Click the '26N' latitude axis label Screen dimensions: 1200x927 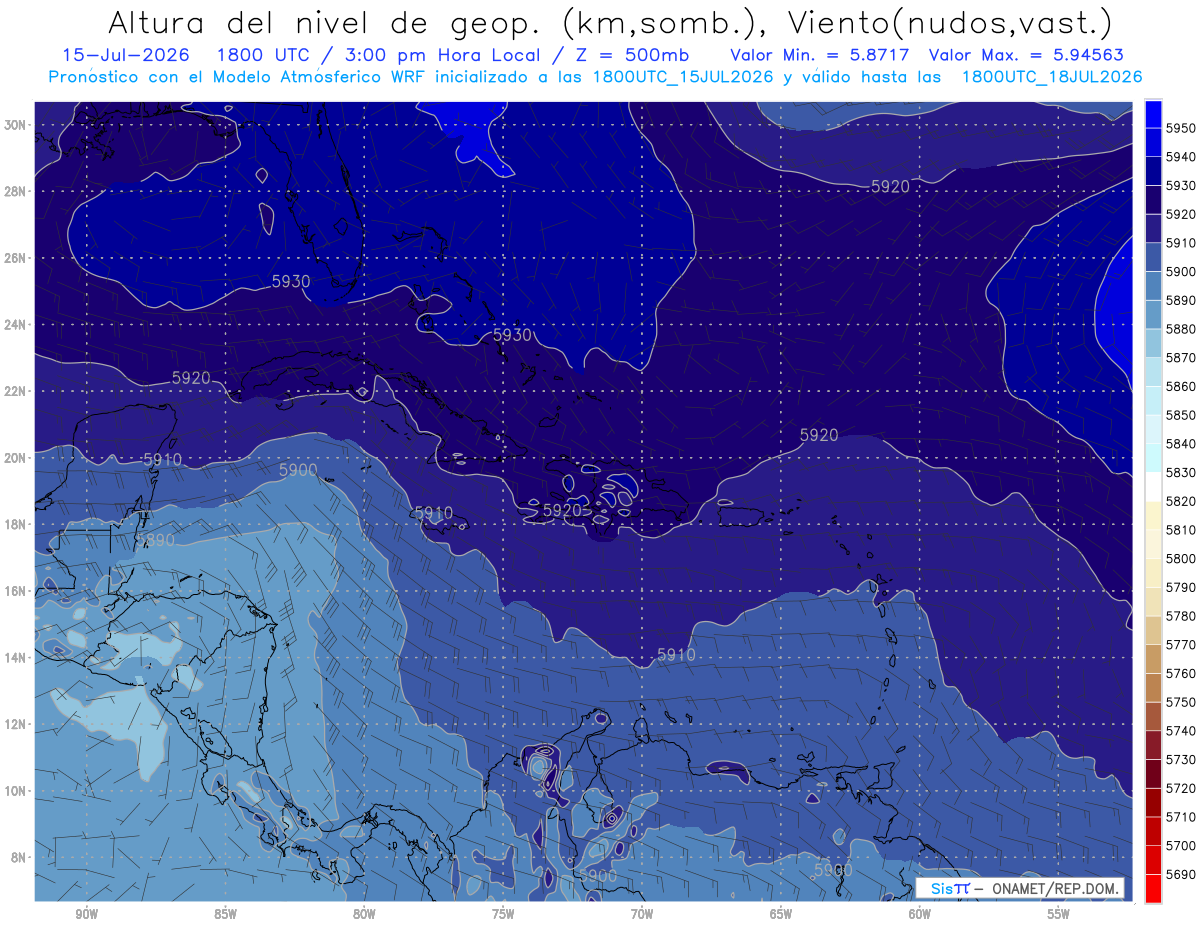(15, 258)
